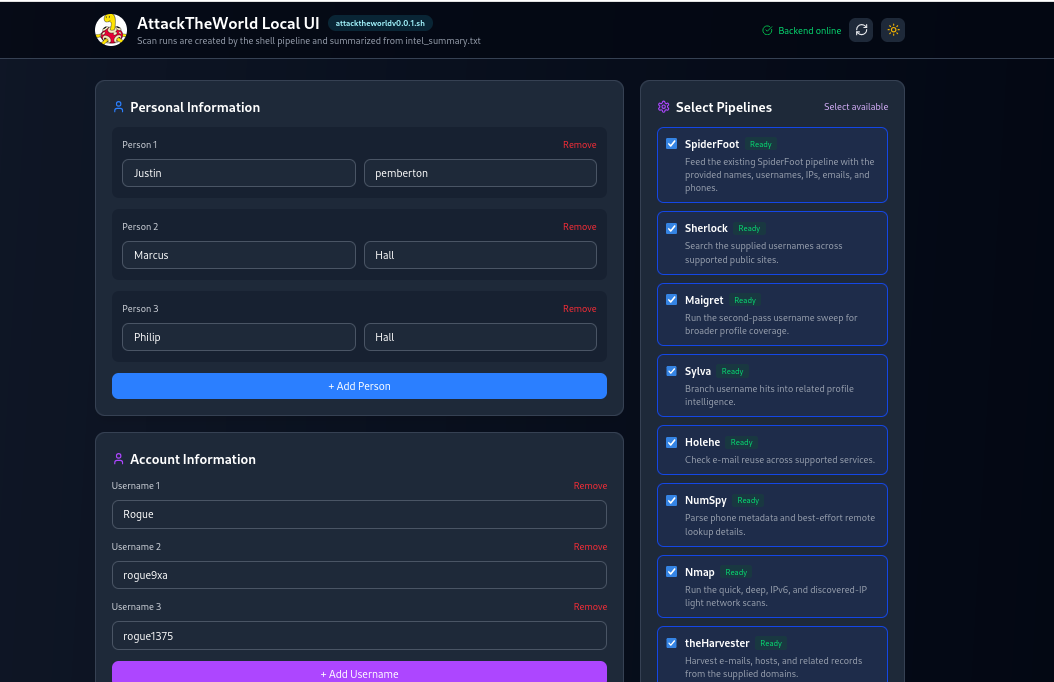The height and width of the screenshot is (682, 1054).
Task: Click the AttackTheWorld logo avatar
Action: click(x=111, y=30)
